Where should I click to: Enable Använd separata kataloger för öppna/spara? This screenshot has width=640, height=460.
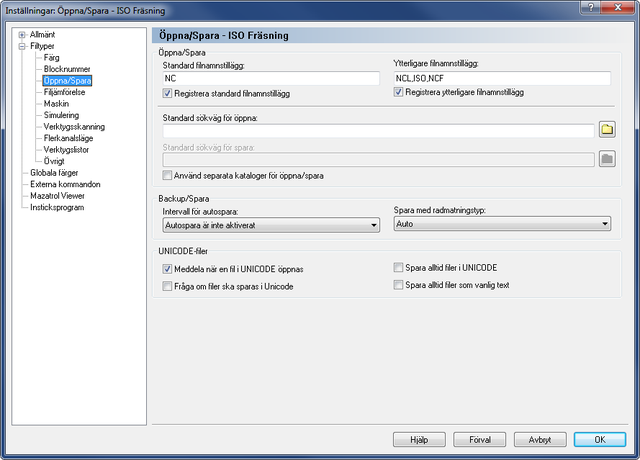[167, 176]
